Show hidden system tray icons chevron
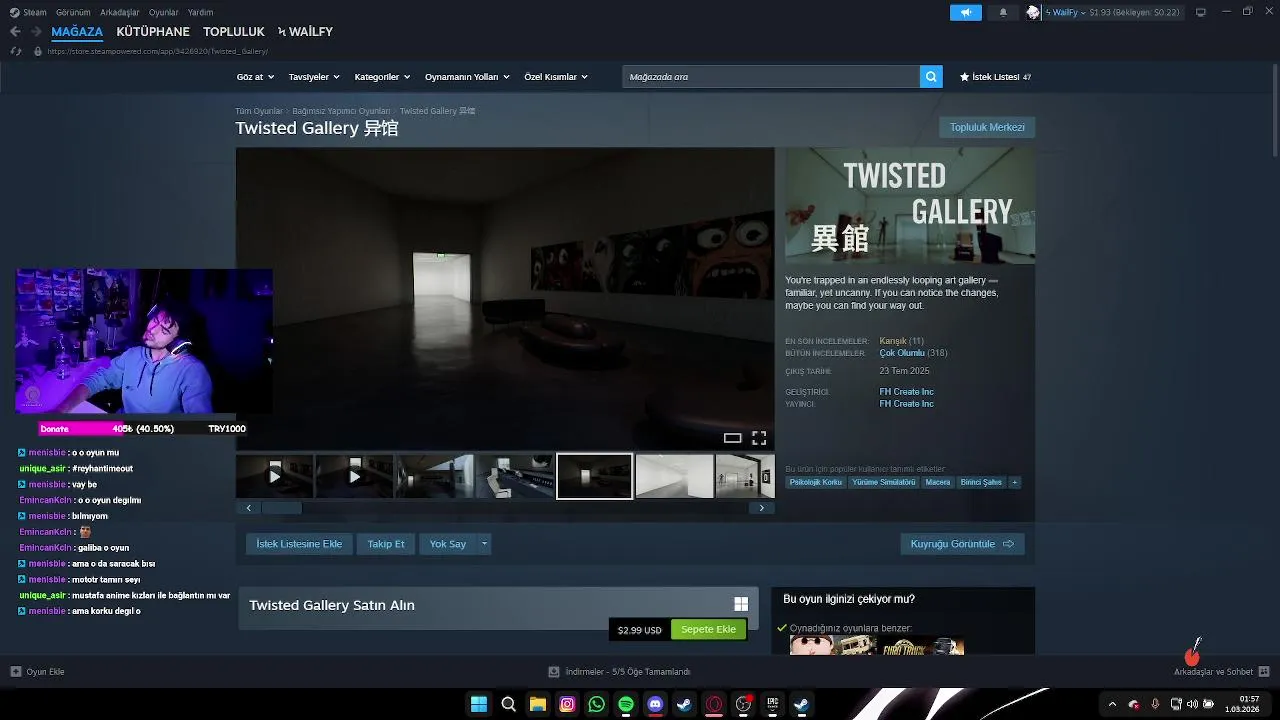1280x720 pixels. (1111, 704)
